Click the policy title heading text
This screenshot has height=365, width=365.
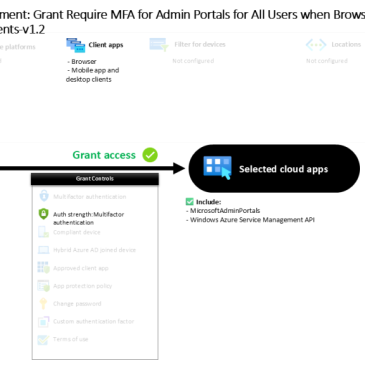pyautogui.click(x=182, y=22)
